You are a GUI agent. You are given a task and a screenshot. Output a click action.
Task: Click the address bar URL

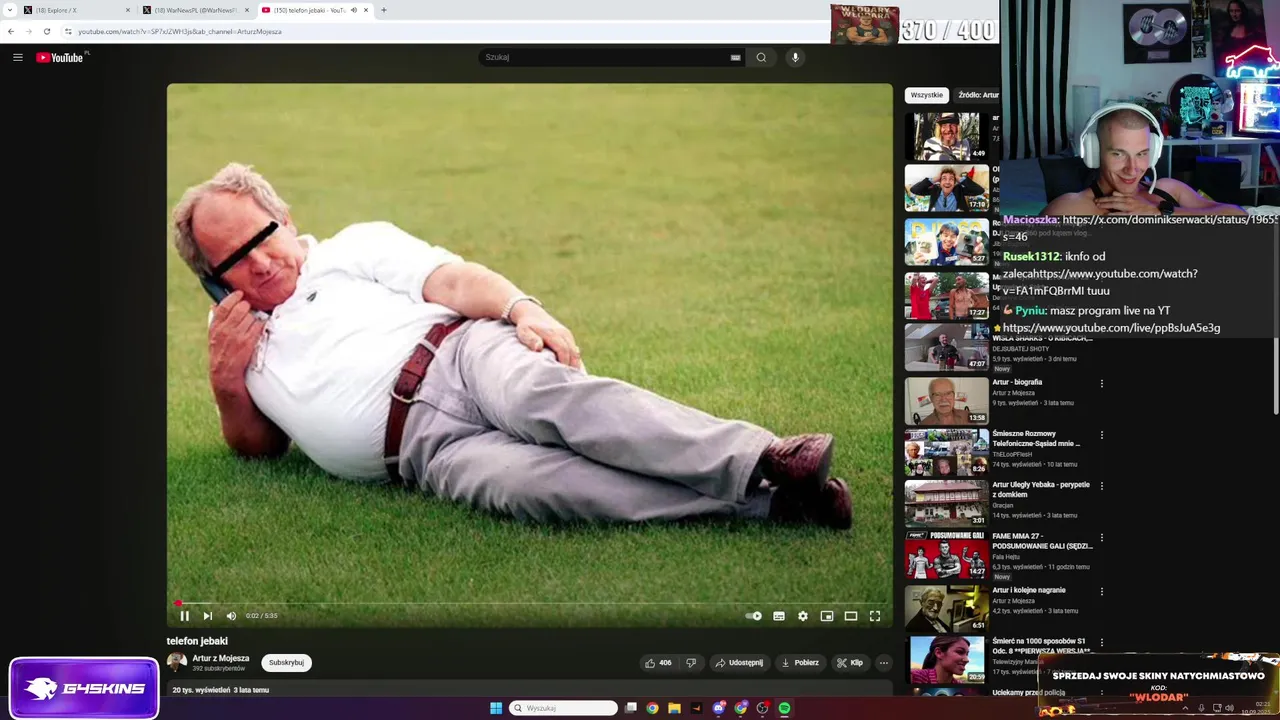pos(180,31)
